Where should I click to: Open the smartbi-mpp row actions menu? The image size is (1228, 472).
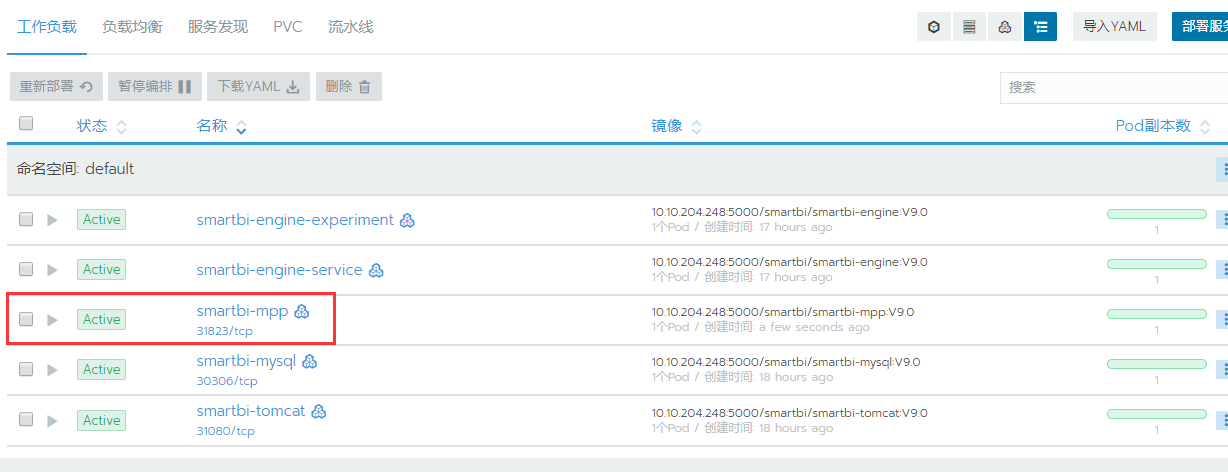[x=1221, y=319]
